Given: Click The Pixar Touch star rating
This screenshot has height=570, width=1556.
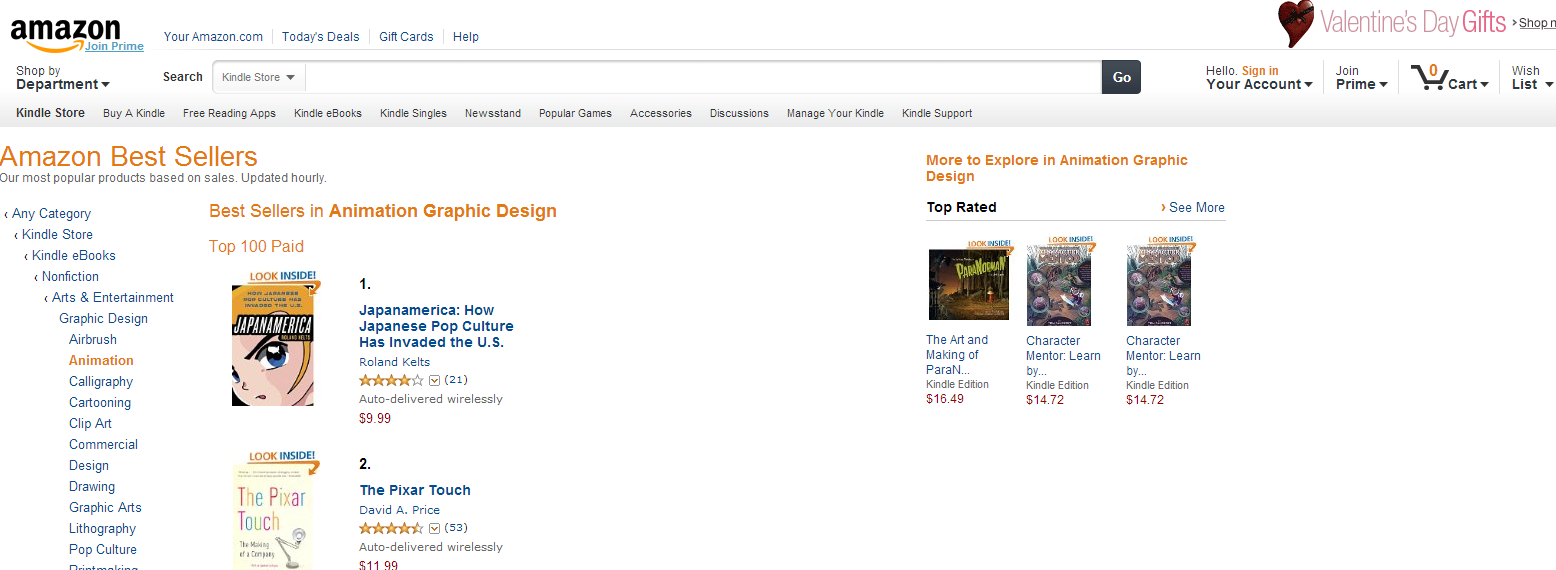Looking at the screenshot, I should (x=391, y=528).
